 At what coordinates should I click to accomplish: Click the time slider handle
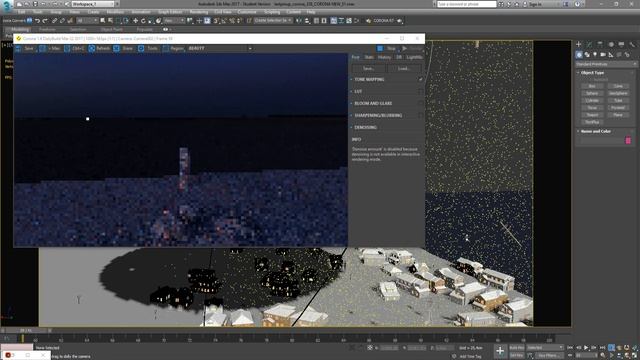[25, 331]
